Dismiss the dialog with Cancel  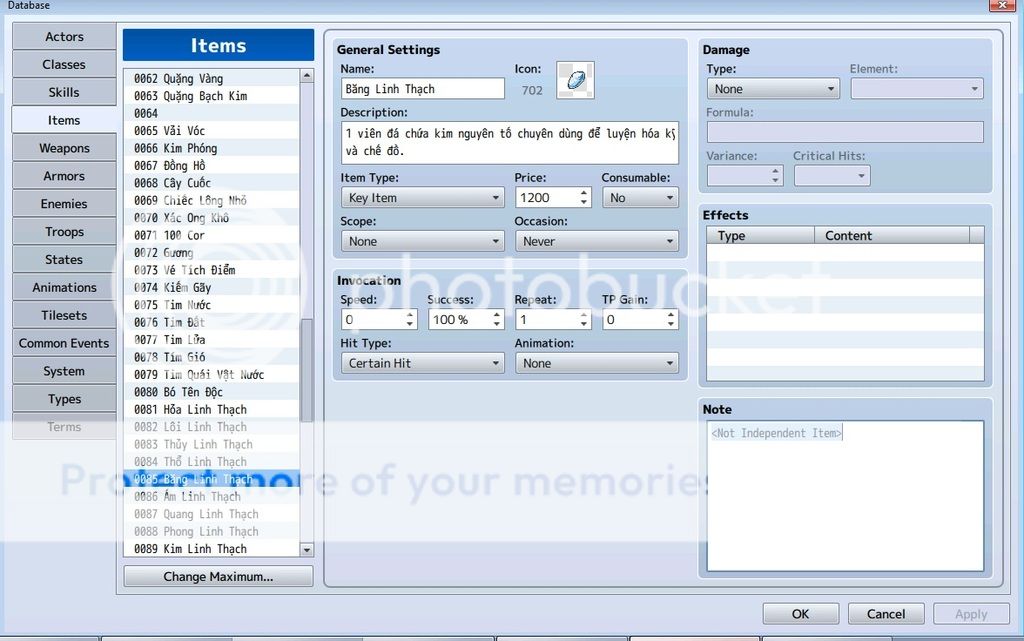(886, 613)
